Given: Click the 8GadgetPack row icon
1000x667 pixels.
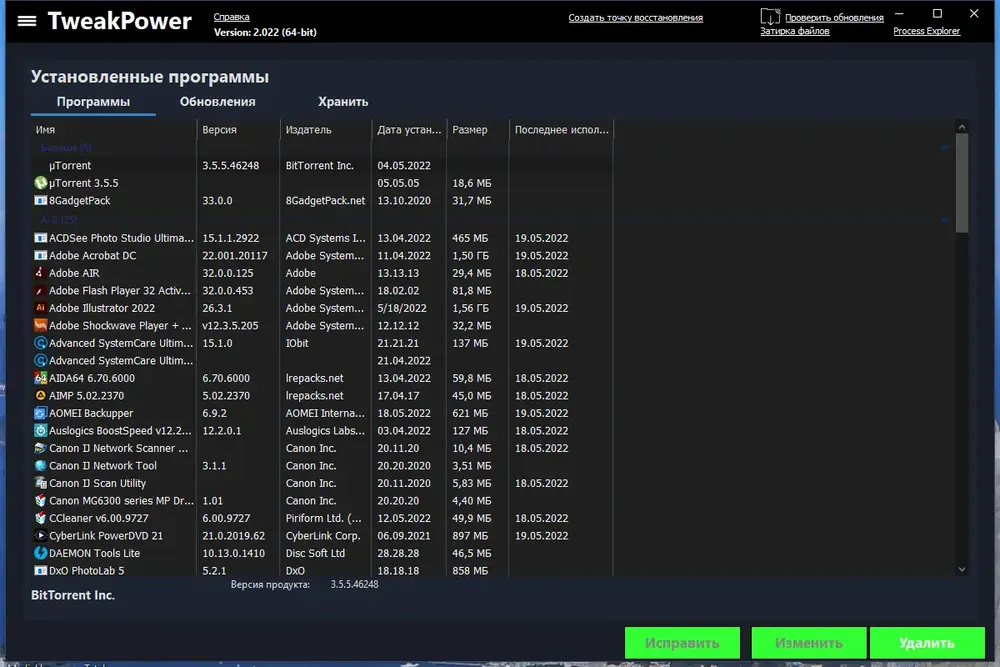Looking at the screenshot, I should click(40, 200).
